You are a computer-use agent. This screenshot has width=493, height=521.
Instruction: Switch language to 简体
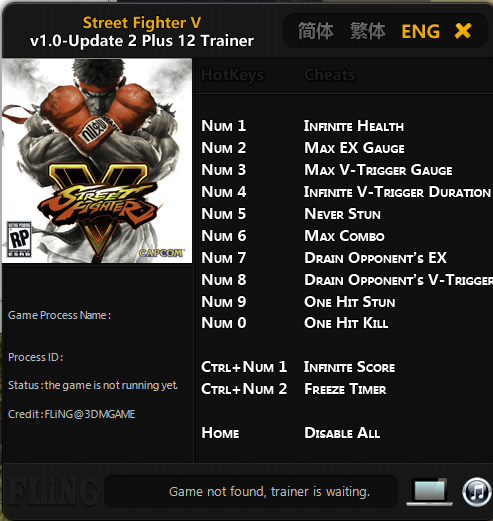point(315,31)
